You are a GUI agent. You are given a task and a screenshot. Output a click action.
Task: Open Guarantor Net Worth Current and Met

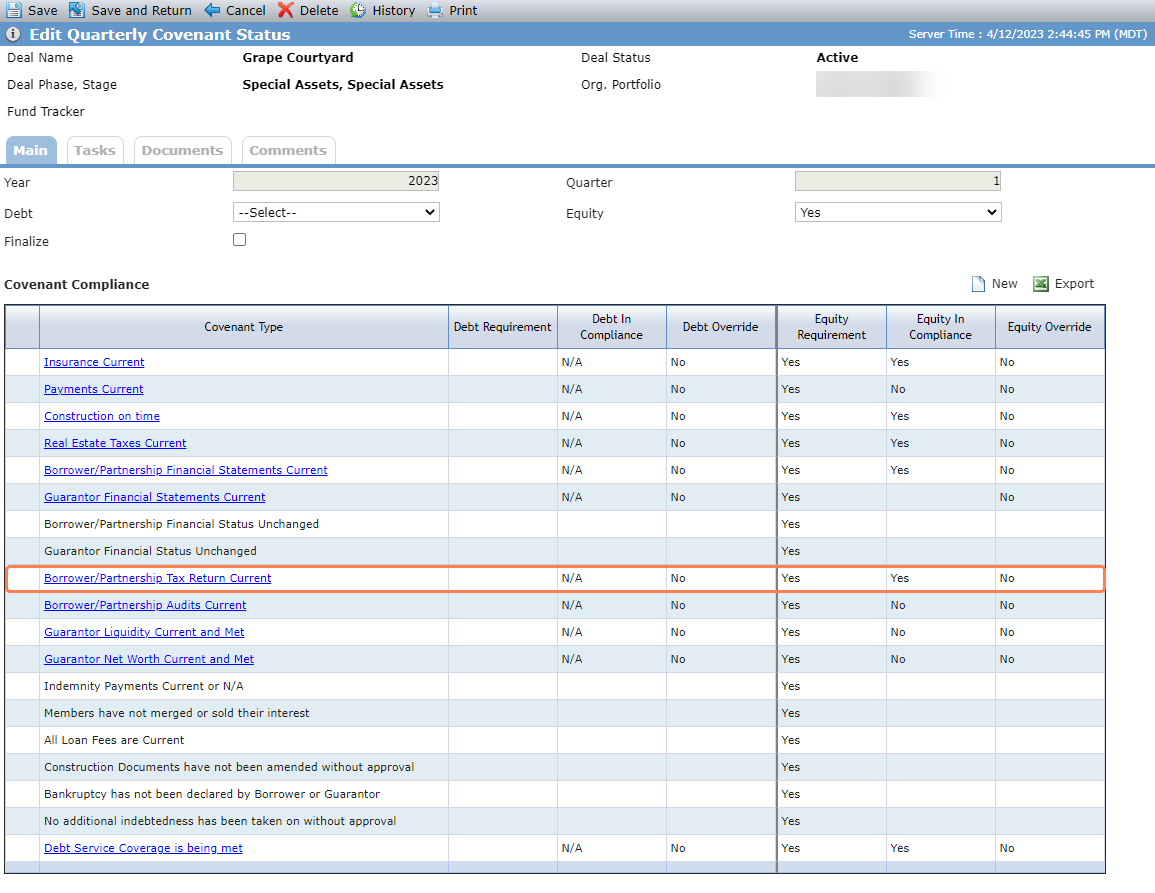149,659
